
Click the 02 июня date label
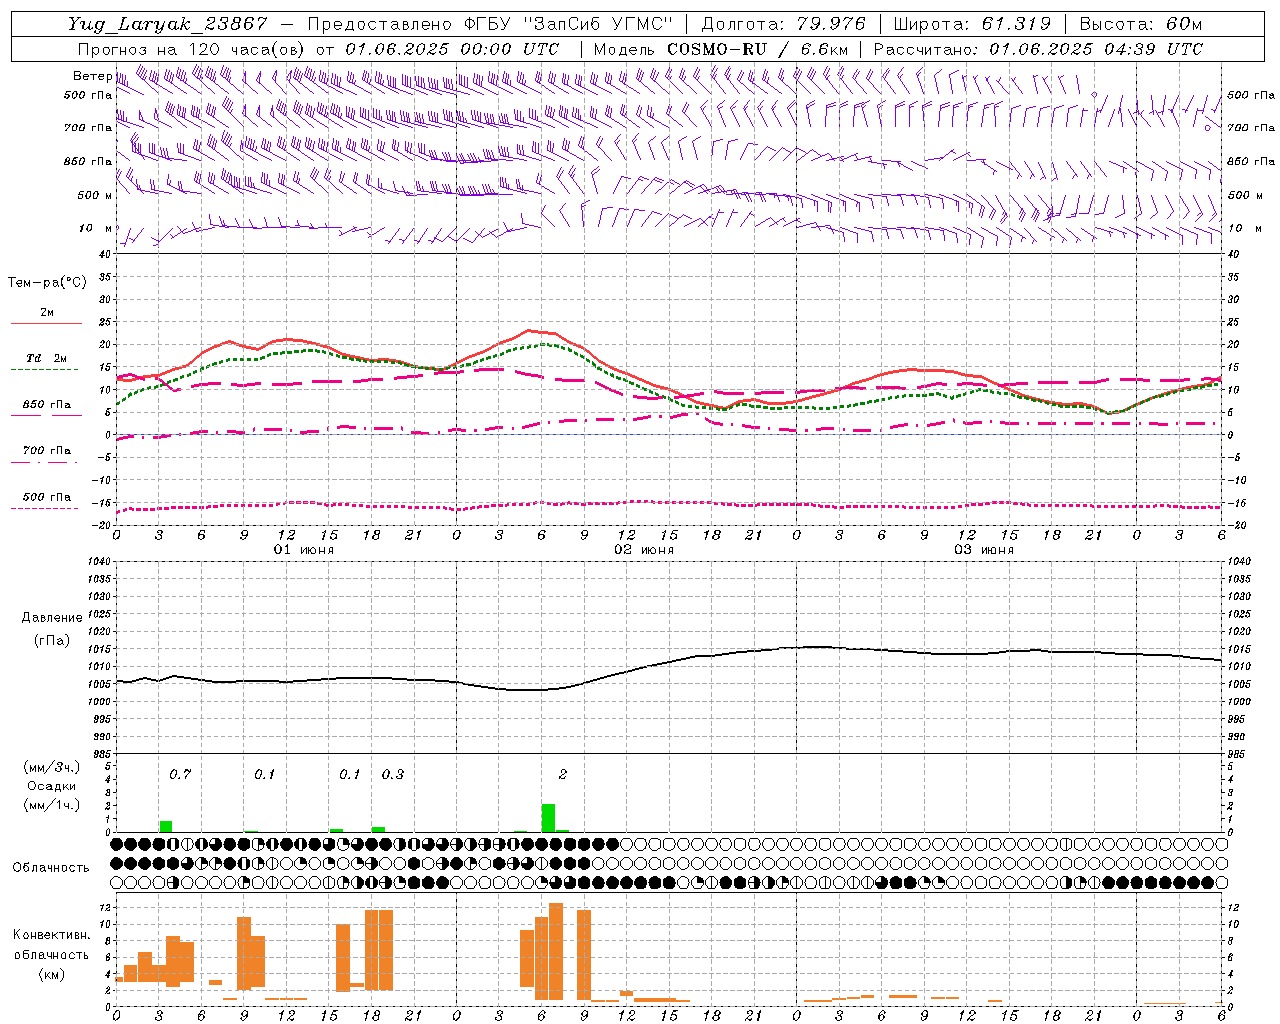click(644, 550)
